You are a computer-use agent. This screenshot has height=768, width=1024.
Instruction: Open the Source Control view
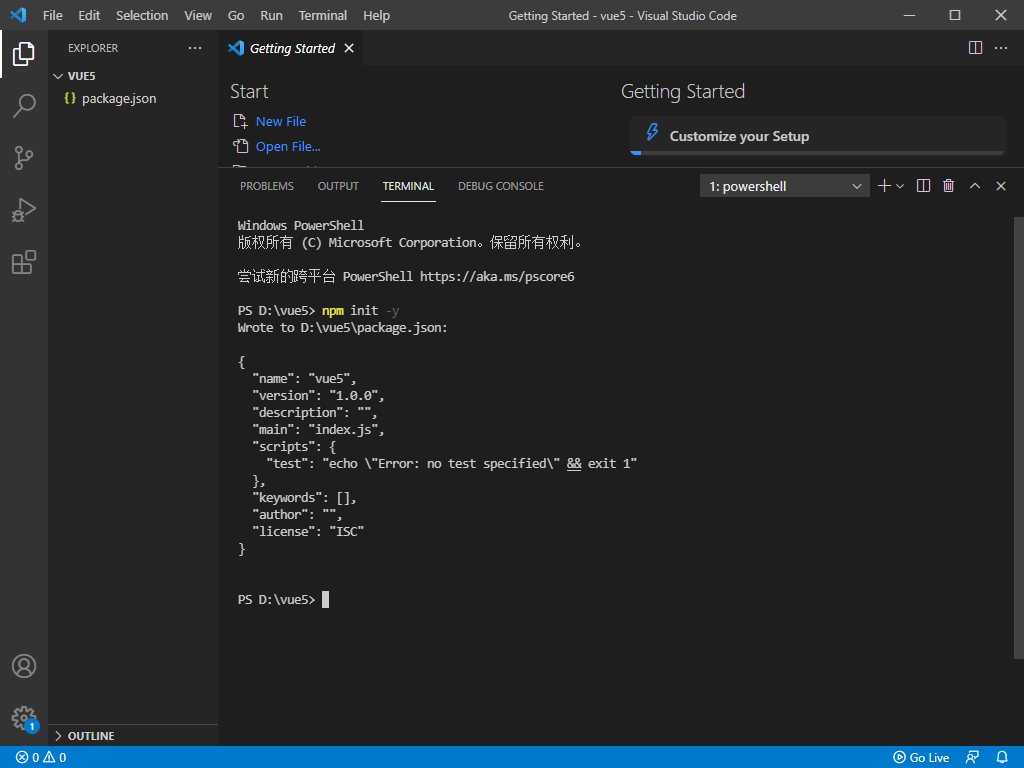click(x=24, y=157)
